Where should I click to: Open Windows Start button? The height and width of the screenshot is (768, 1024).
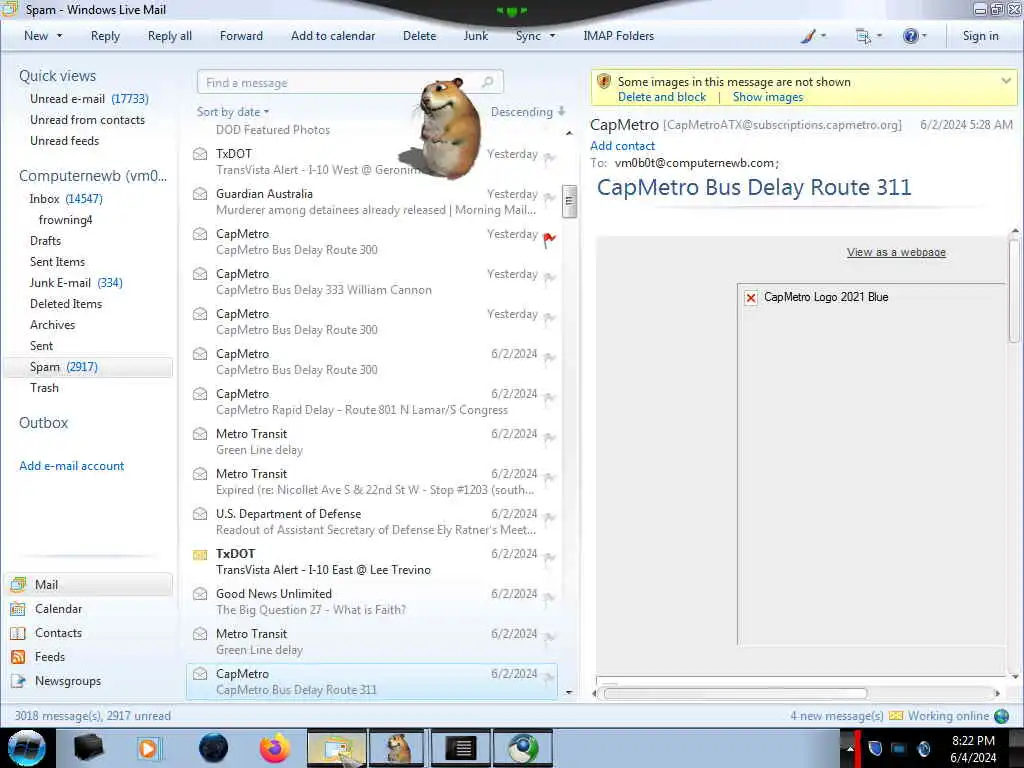(27, 748)
